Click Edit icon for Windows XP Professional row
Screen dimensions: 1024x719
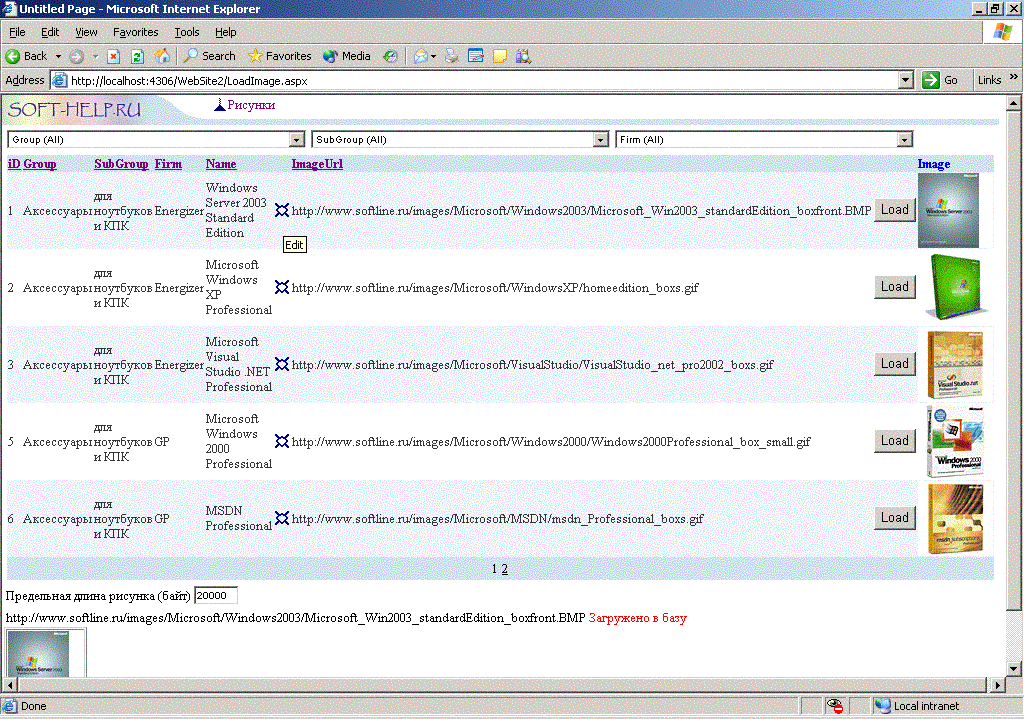pos(281,287)
